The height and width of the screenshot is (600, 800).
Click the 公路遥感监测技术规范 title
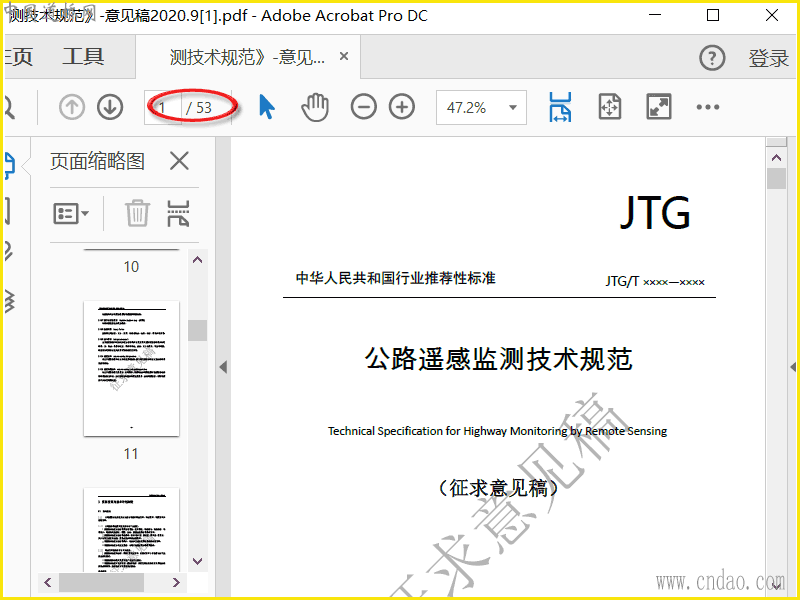pyautogui.click(x=498, y=359)
